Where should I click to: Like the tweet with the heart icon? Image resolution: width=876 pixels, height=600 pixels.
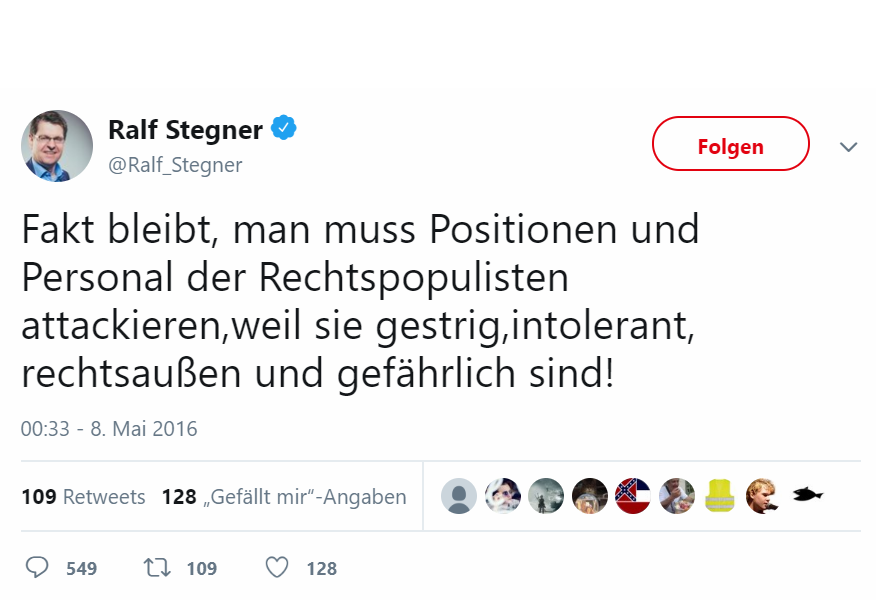pos(277,568)
